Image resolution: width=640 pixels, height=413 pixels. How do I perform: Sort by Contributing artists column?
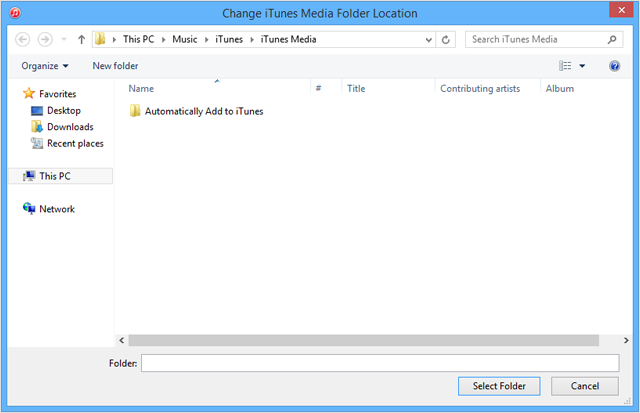(x=480, y=89)
